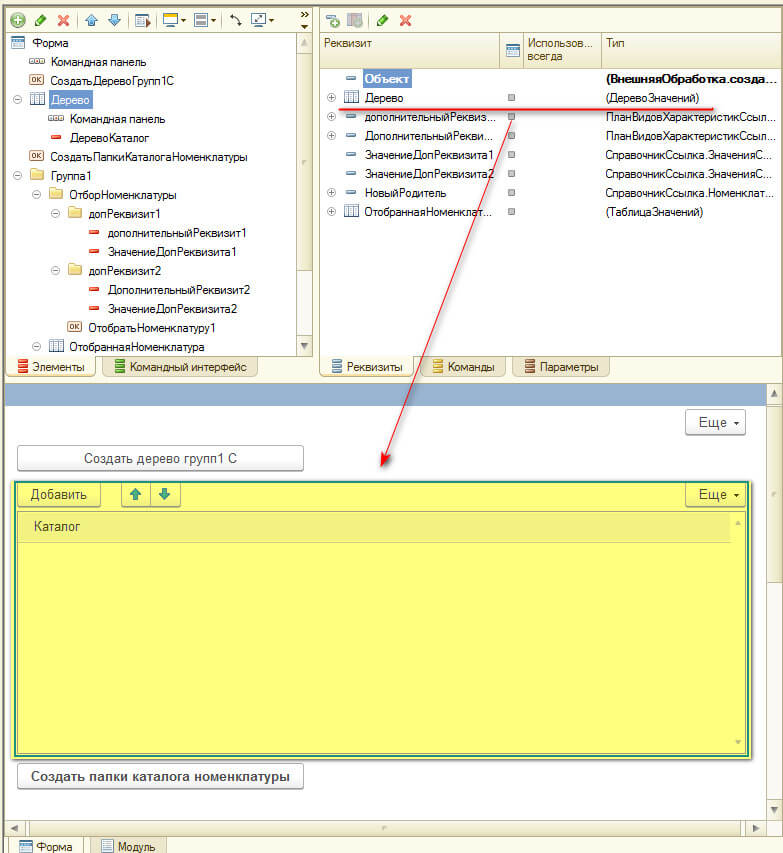This screenshot has width=783, height=853.
Task: Select ЗначениеДопРеквизита1 in the elements tree
Action: (x=171, y=252)
